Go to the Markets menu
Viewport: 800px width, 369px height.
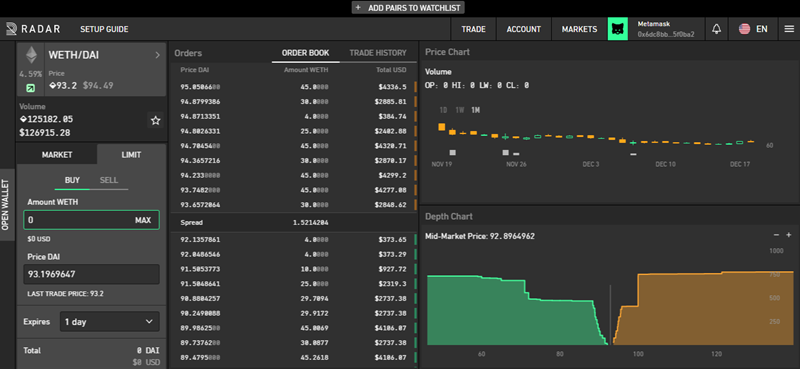(580, 29)
